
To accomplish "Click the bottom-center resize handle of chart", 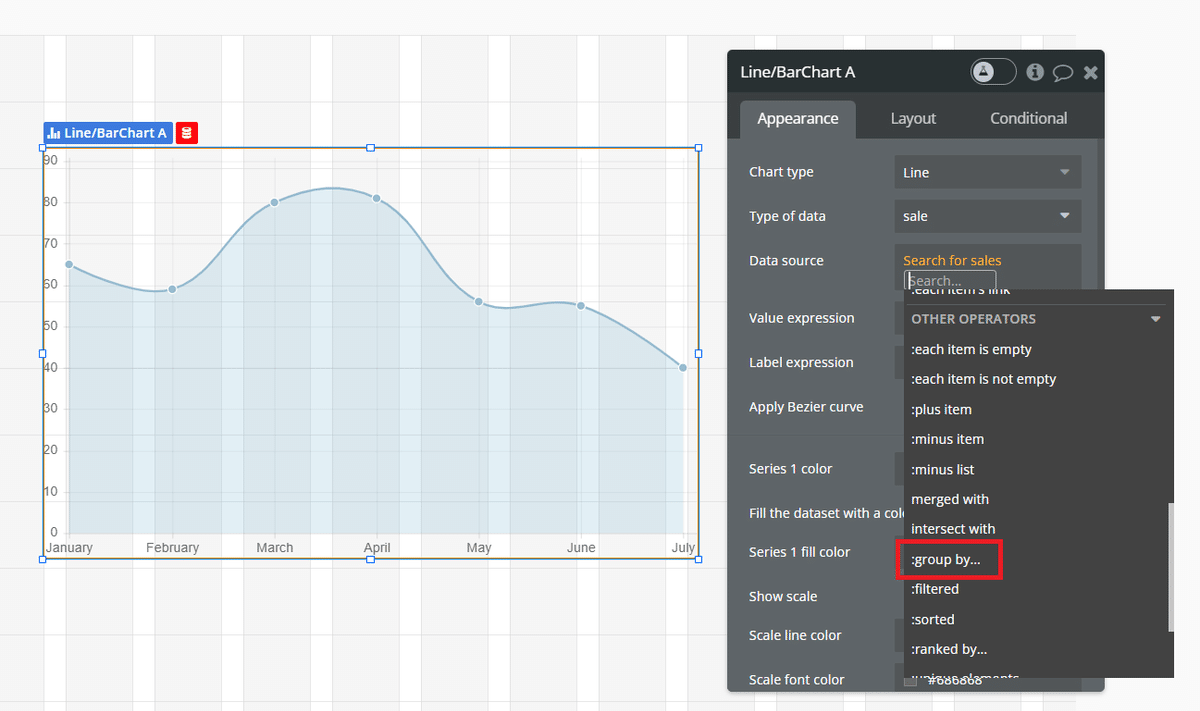I will point(370,559).
